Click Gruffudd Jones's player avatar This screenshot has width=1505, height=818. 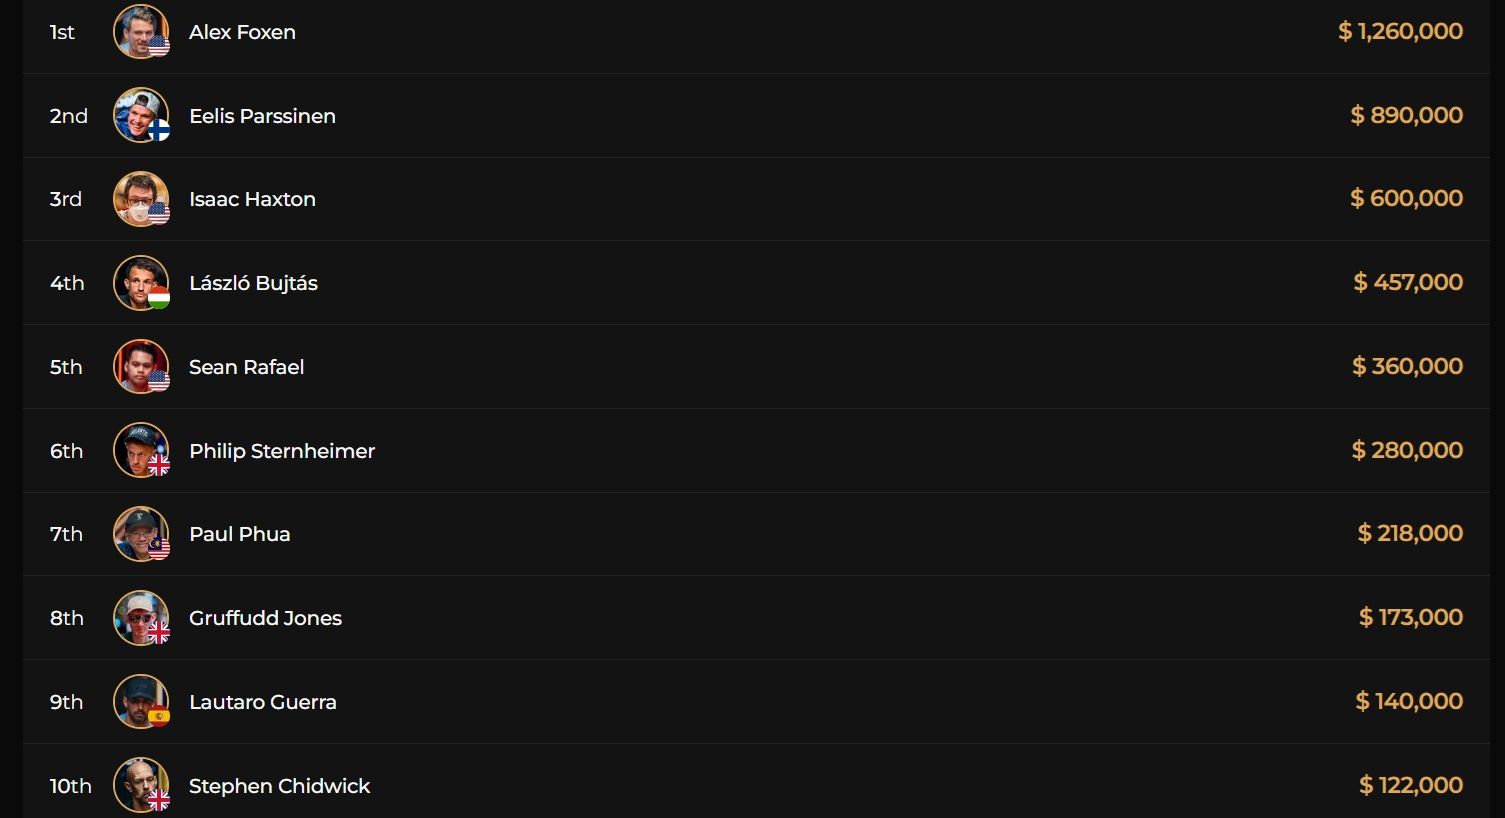[140, 618]
